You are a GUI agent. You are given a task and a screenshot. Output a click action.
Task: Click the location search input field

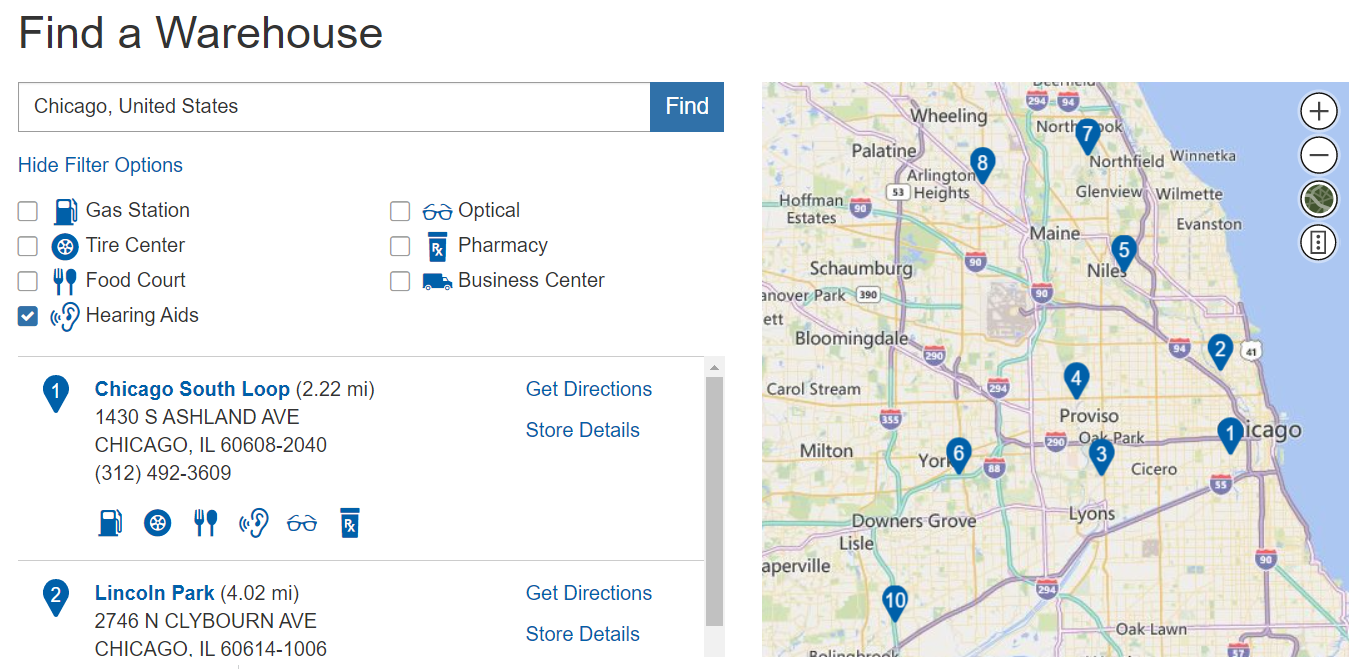[334, 107]
